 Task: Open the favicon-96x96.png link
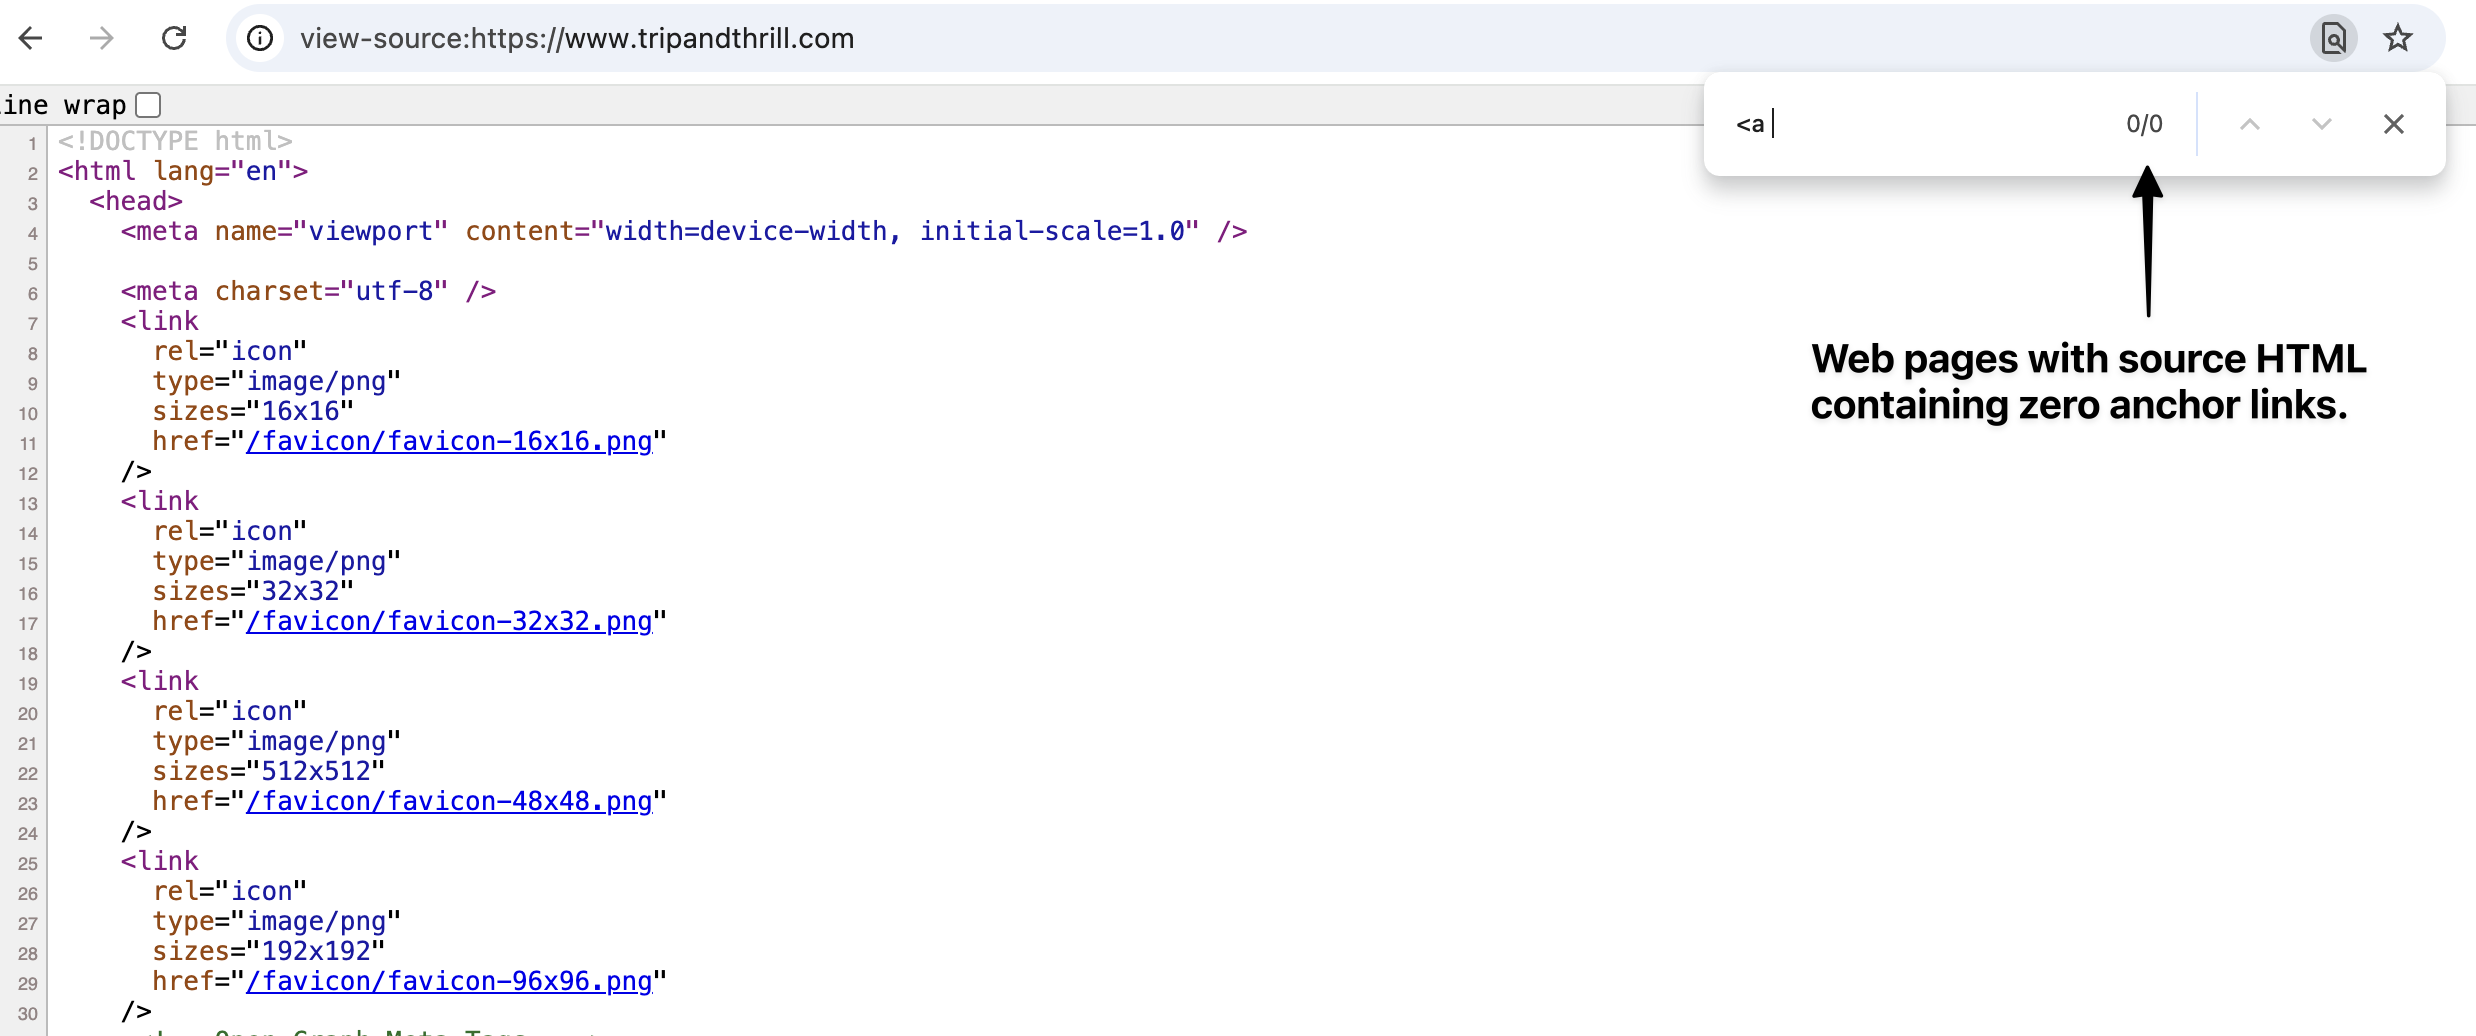449,981
